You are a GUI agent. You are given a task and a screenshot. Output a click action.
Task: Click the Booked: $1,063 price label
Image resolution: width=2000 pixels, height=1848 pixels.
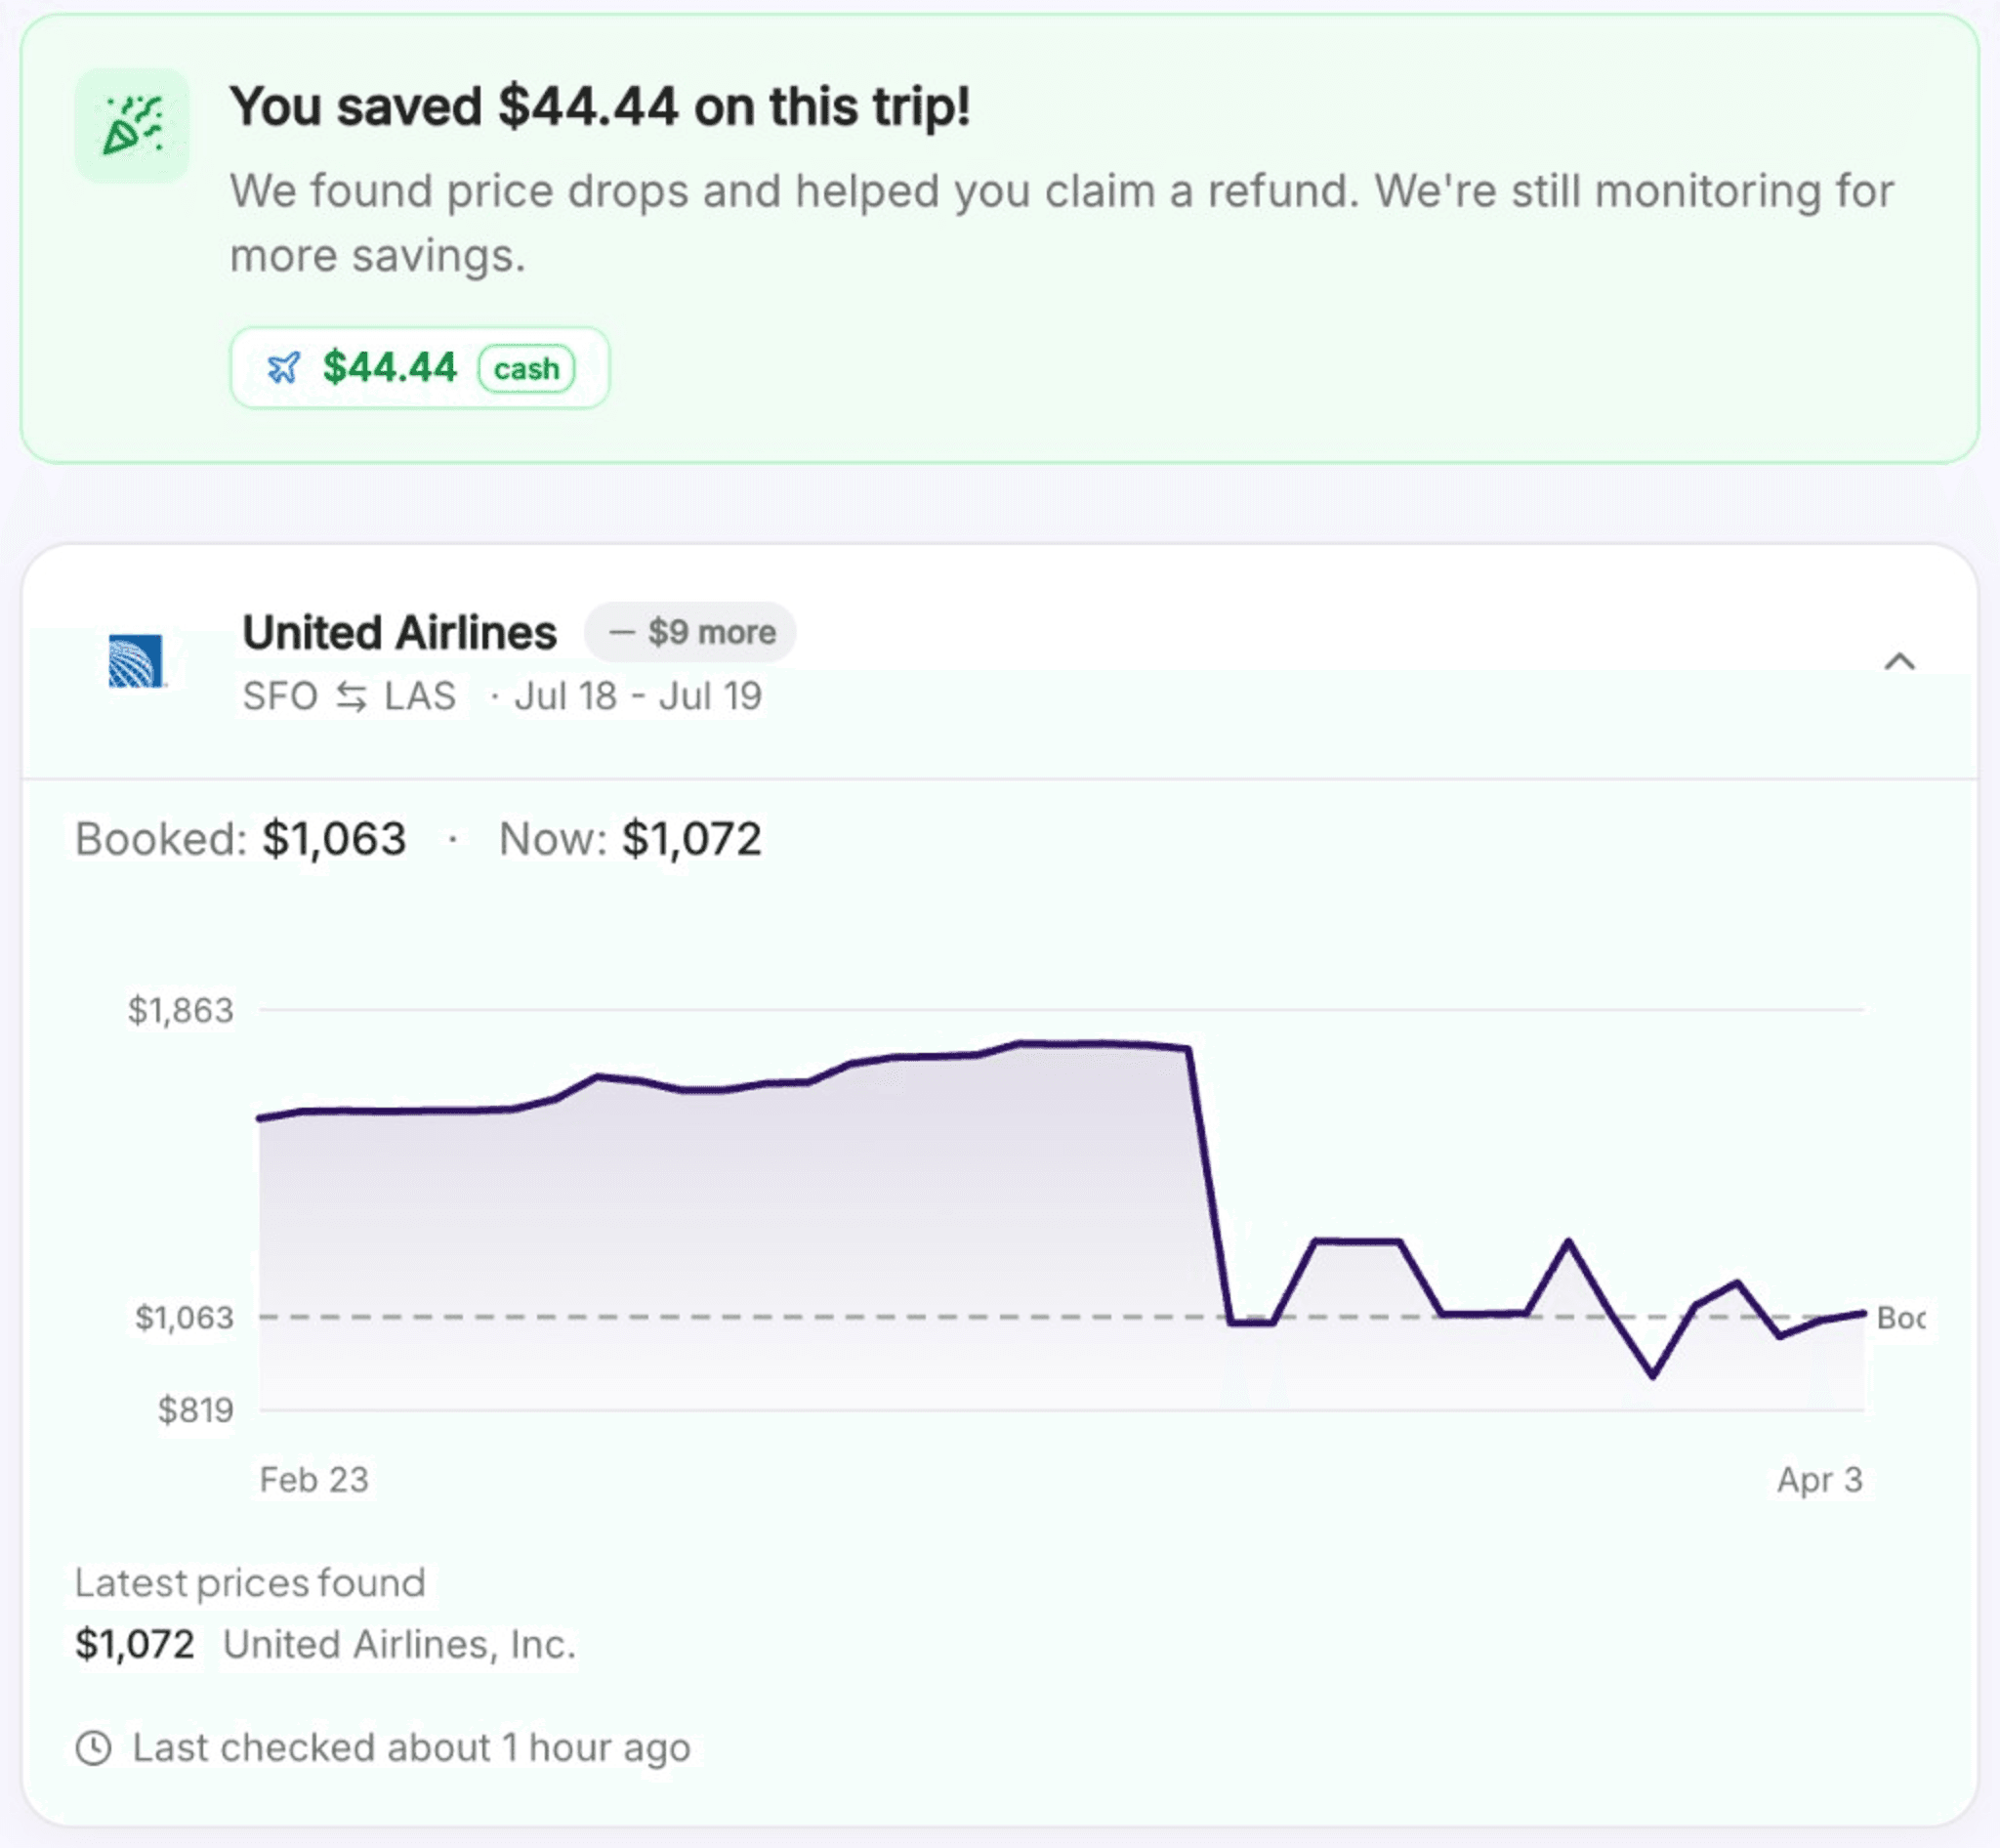242,839
